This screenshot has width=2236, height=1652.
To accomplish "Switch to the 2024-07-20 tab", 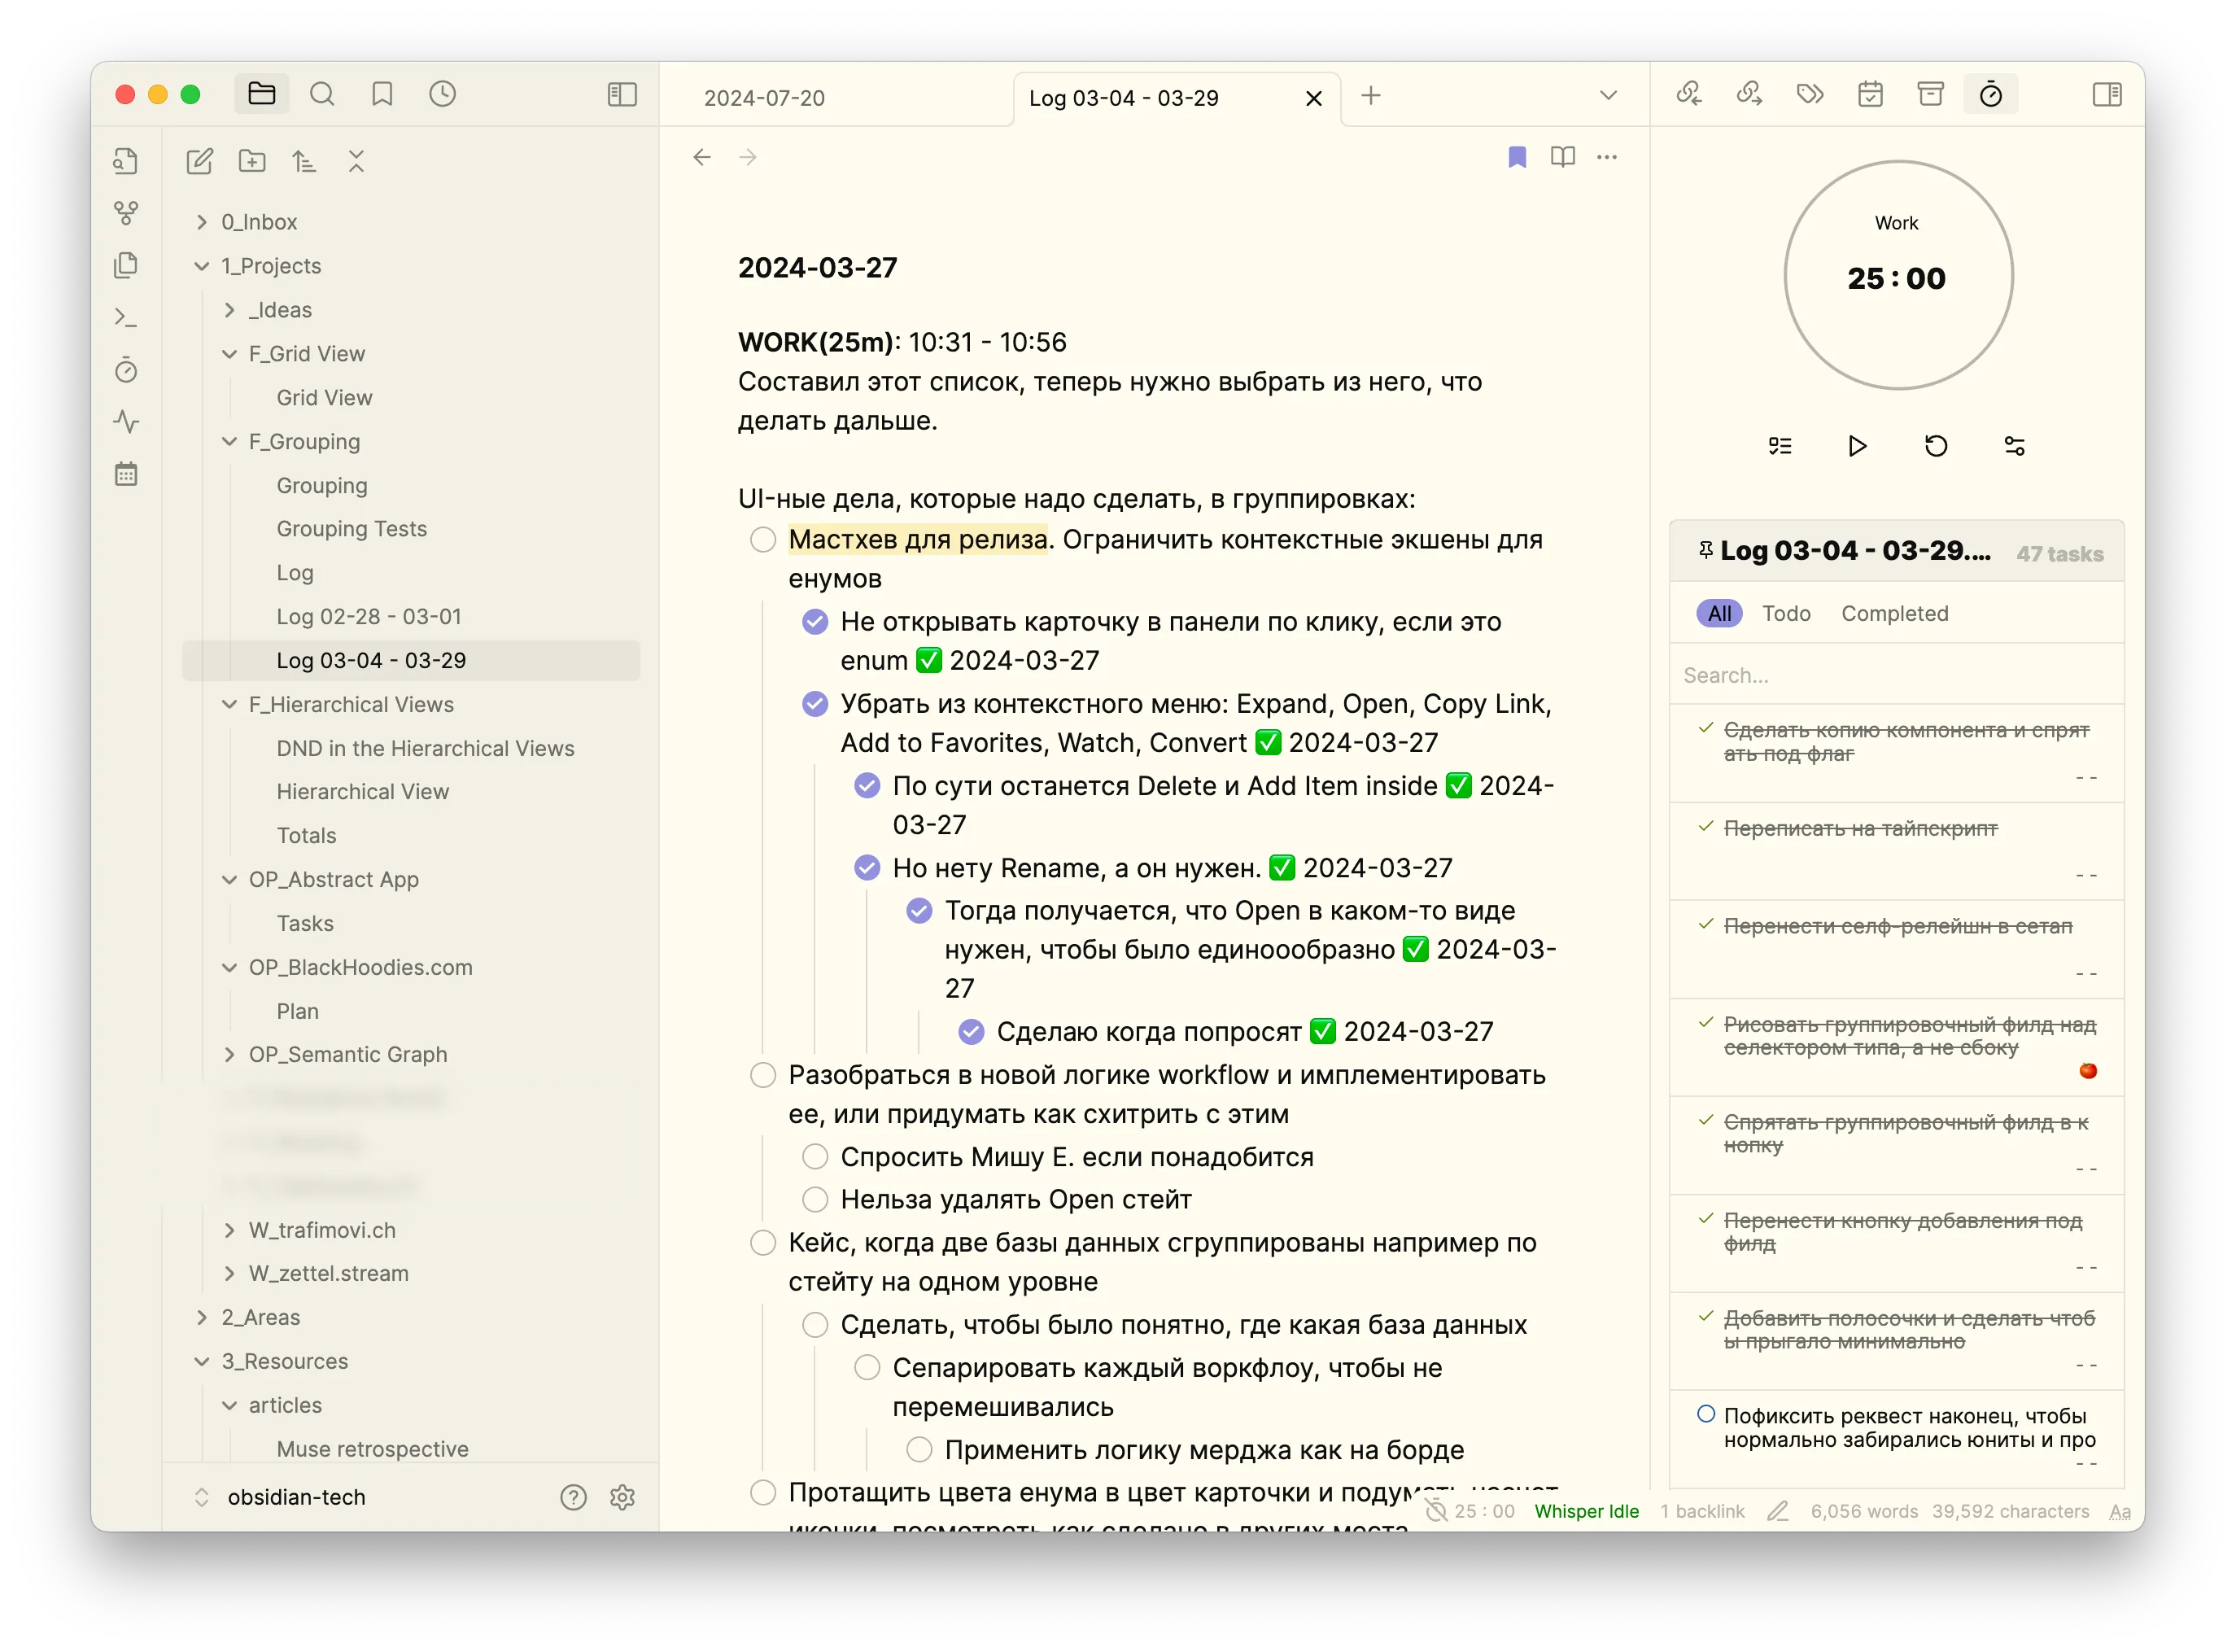I will [765, 98].
